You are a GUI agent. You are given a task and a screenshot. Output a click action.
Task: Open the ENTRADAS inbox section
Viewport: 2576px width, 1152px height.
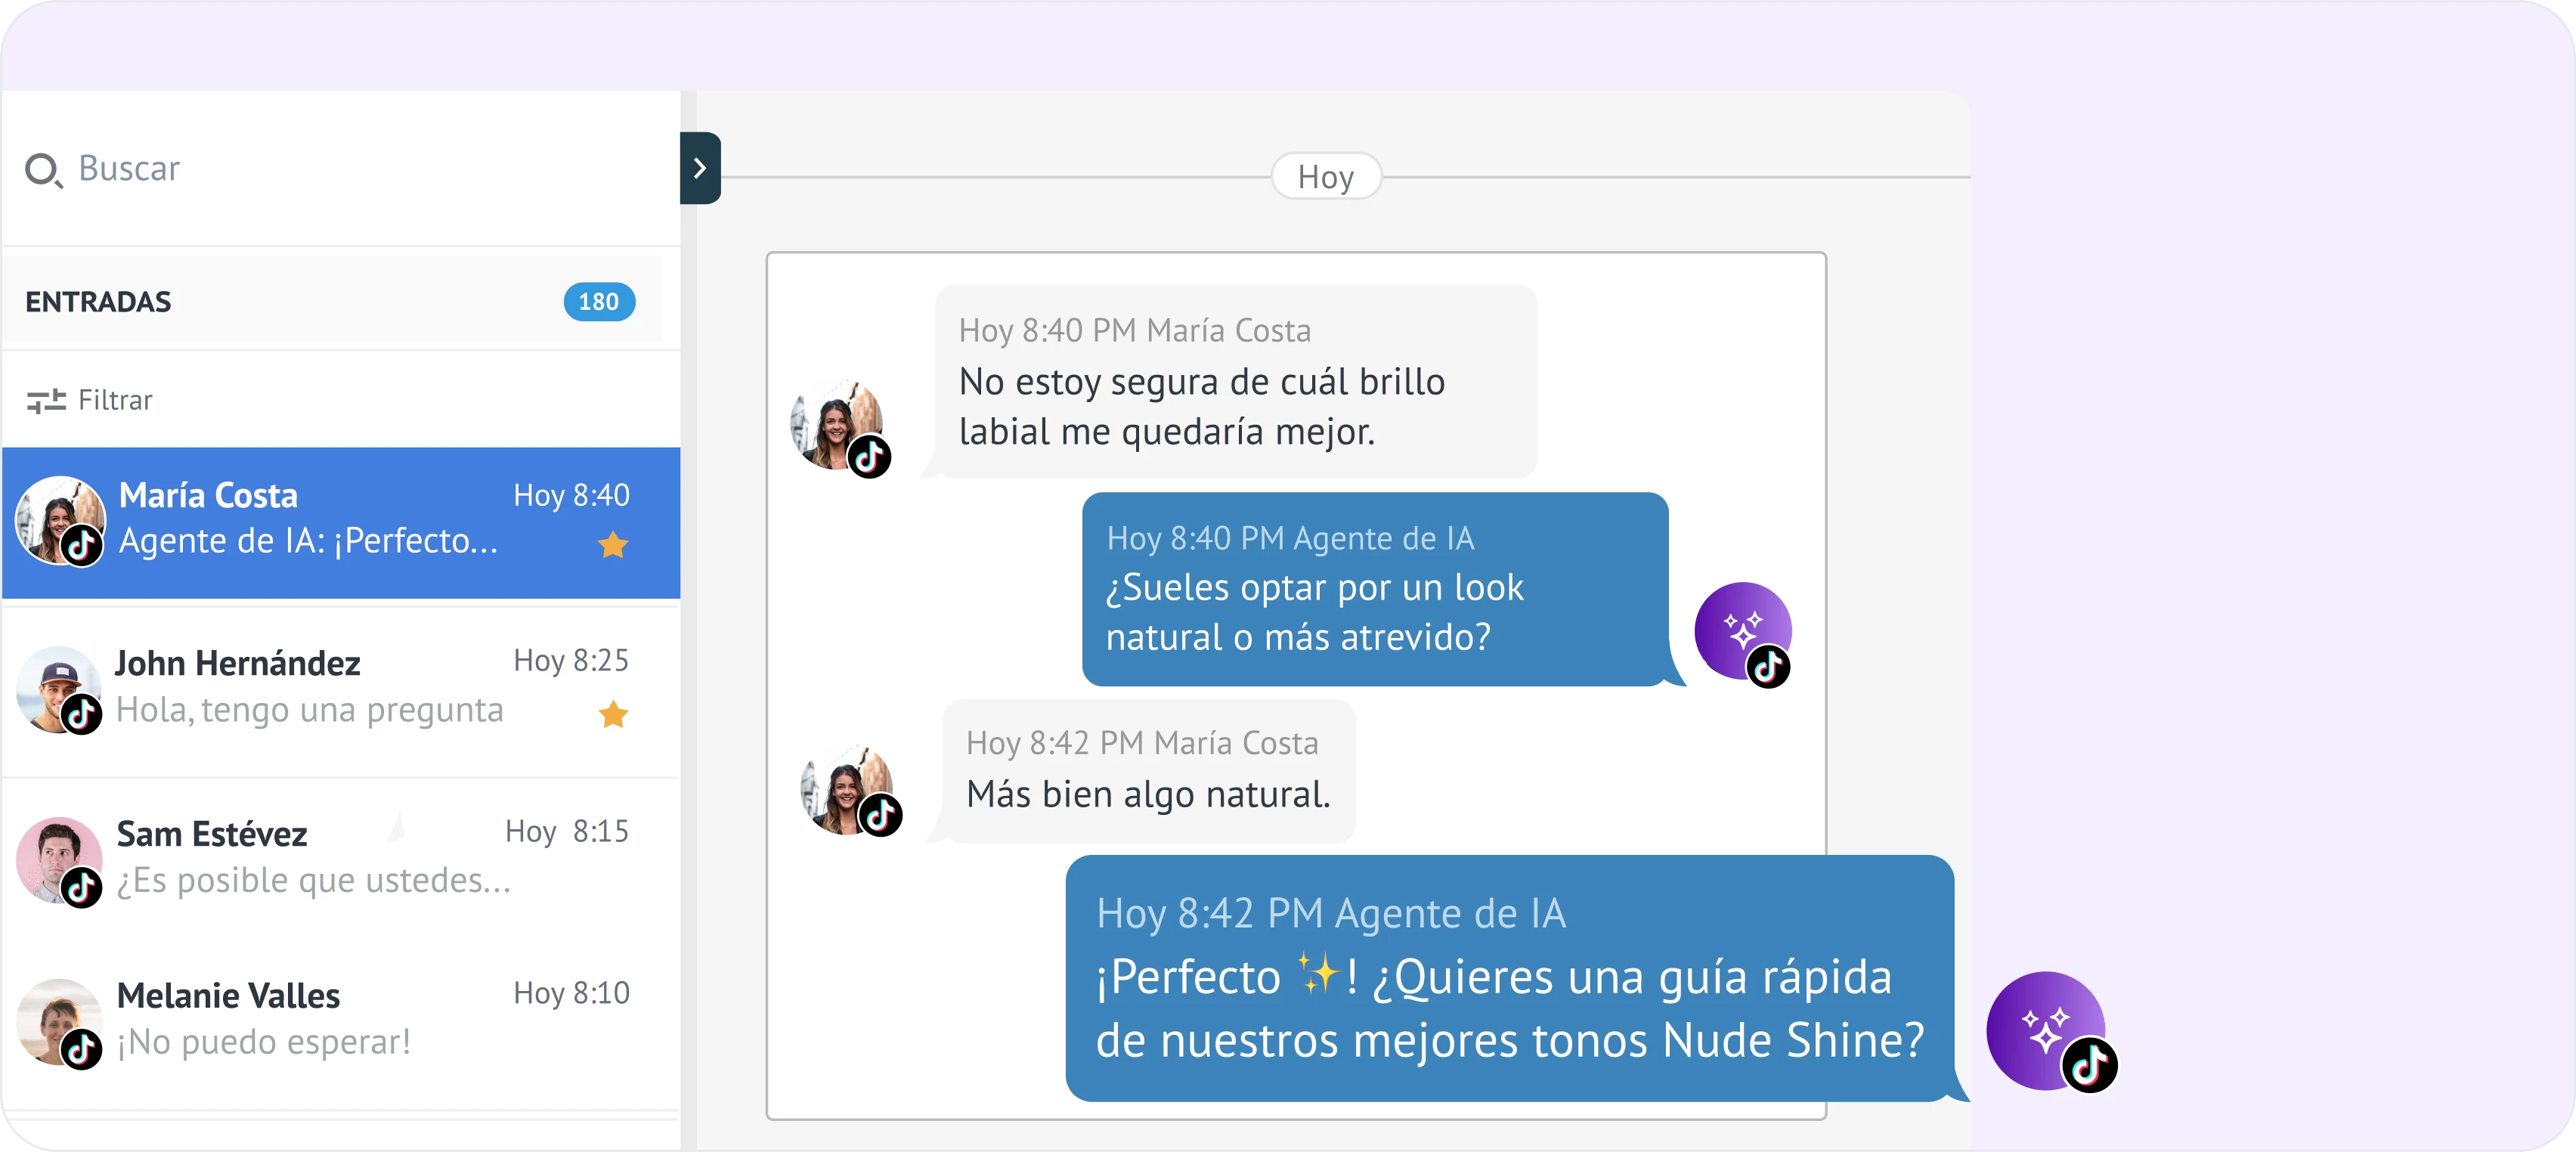click(x=98, y=302)
